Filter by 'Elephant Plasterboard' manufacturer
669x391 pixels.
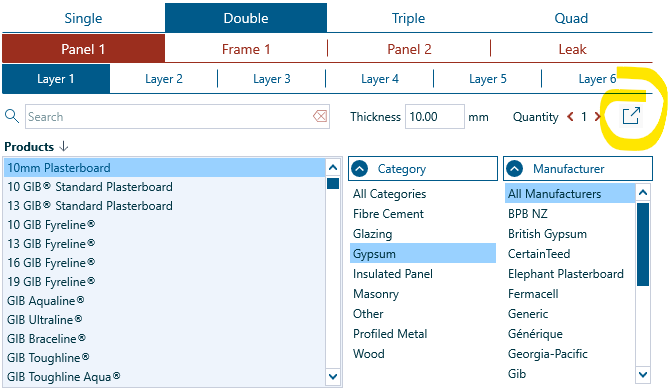click(x=570, y=274)
